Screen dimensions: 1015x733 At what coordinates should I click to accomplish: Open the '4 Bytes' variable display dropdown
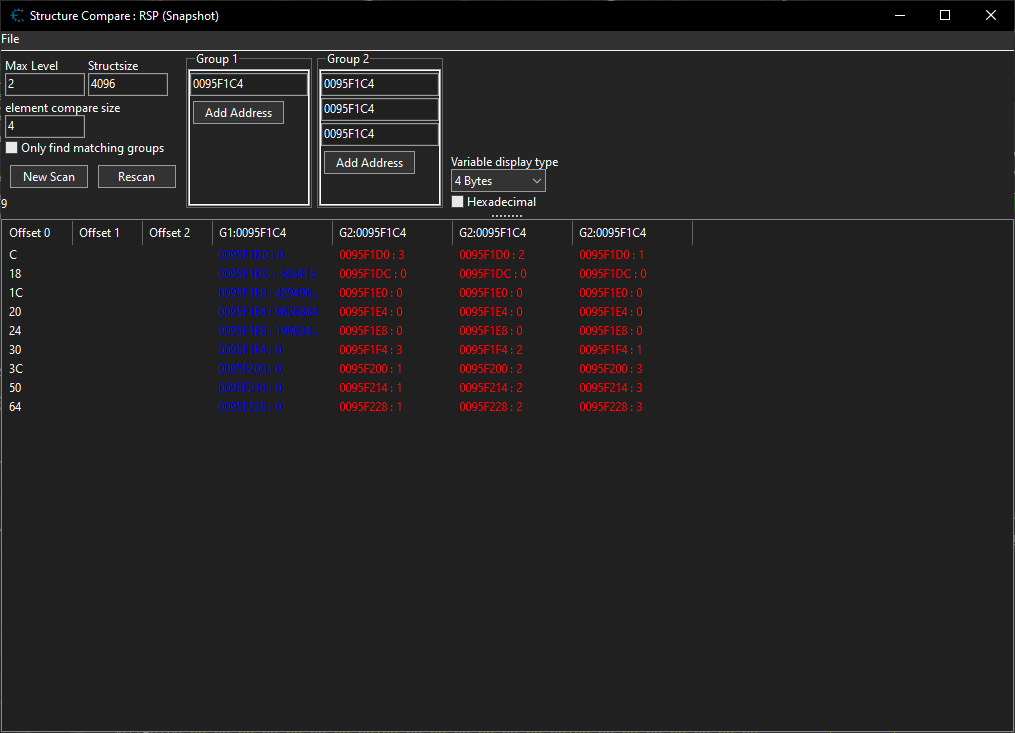click(x=497, y=180)
